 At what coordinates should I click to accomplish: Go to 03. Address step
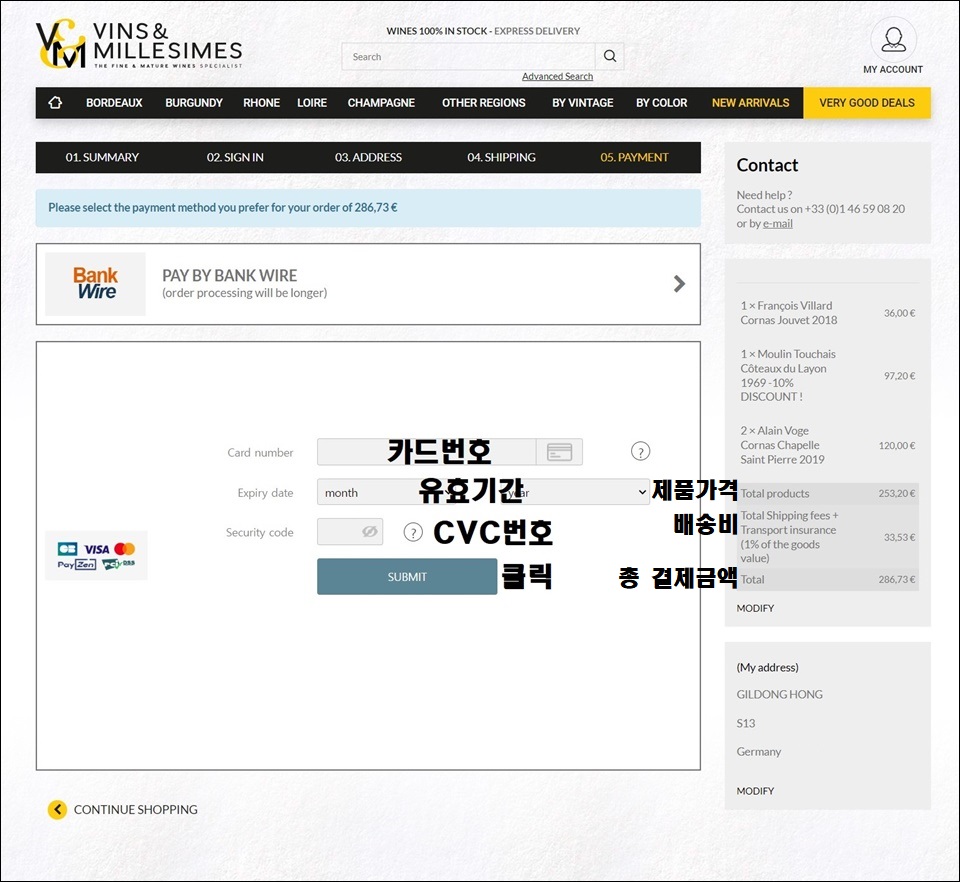369,157
